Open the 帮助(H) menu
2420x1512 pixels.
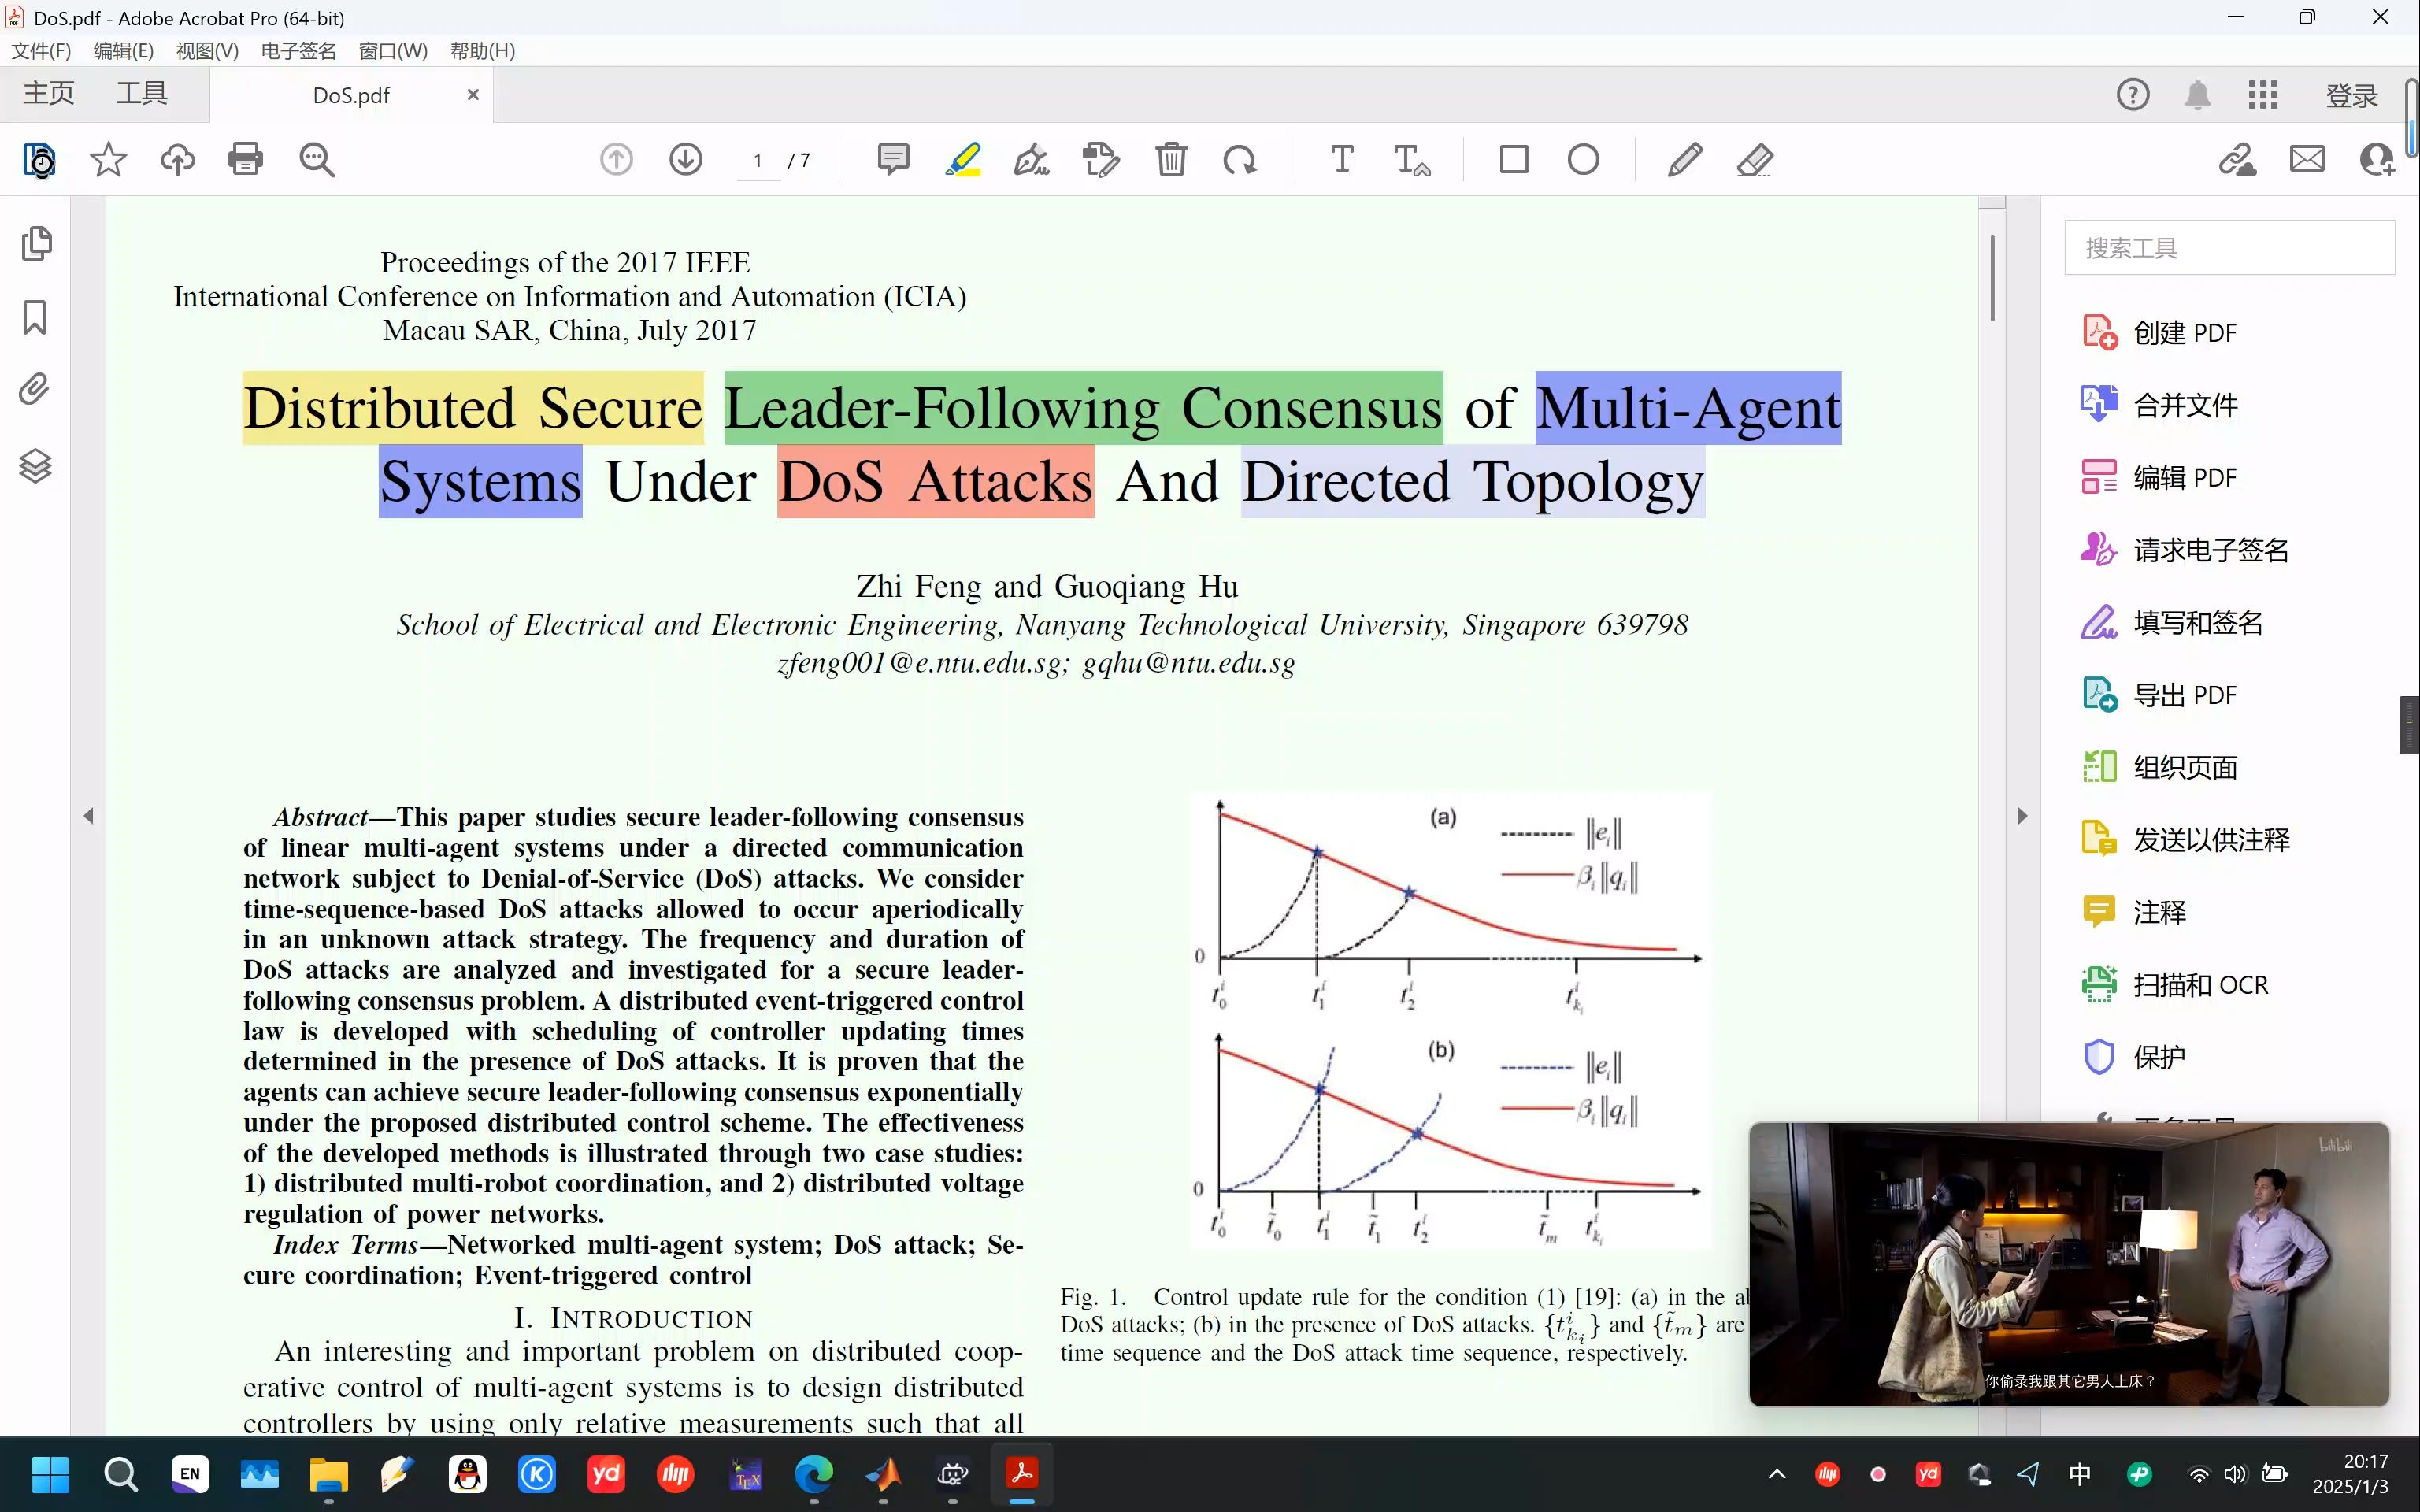[483, 50]
